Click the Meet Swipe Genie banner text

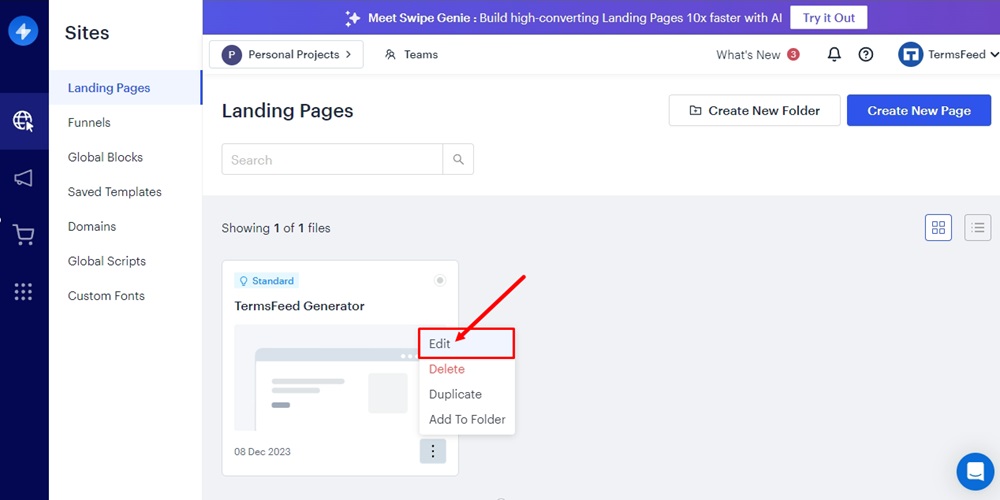tap(575, 18)
